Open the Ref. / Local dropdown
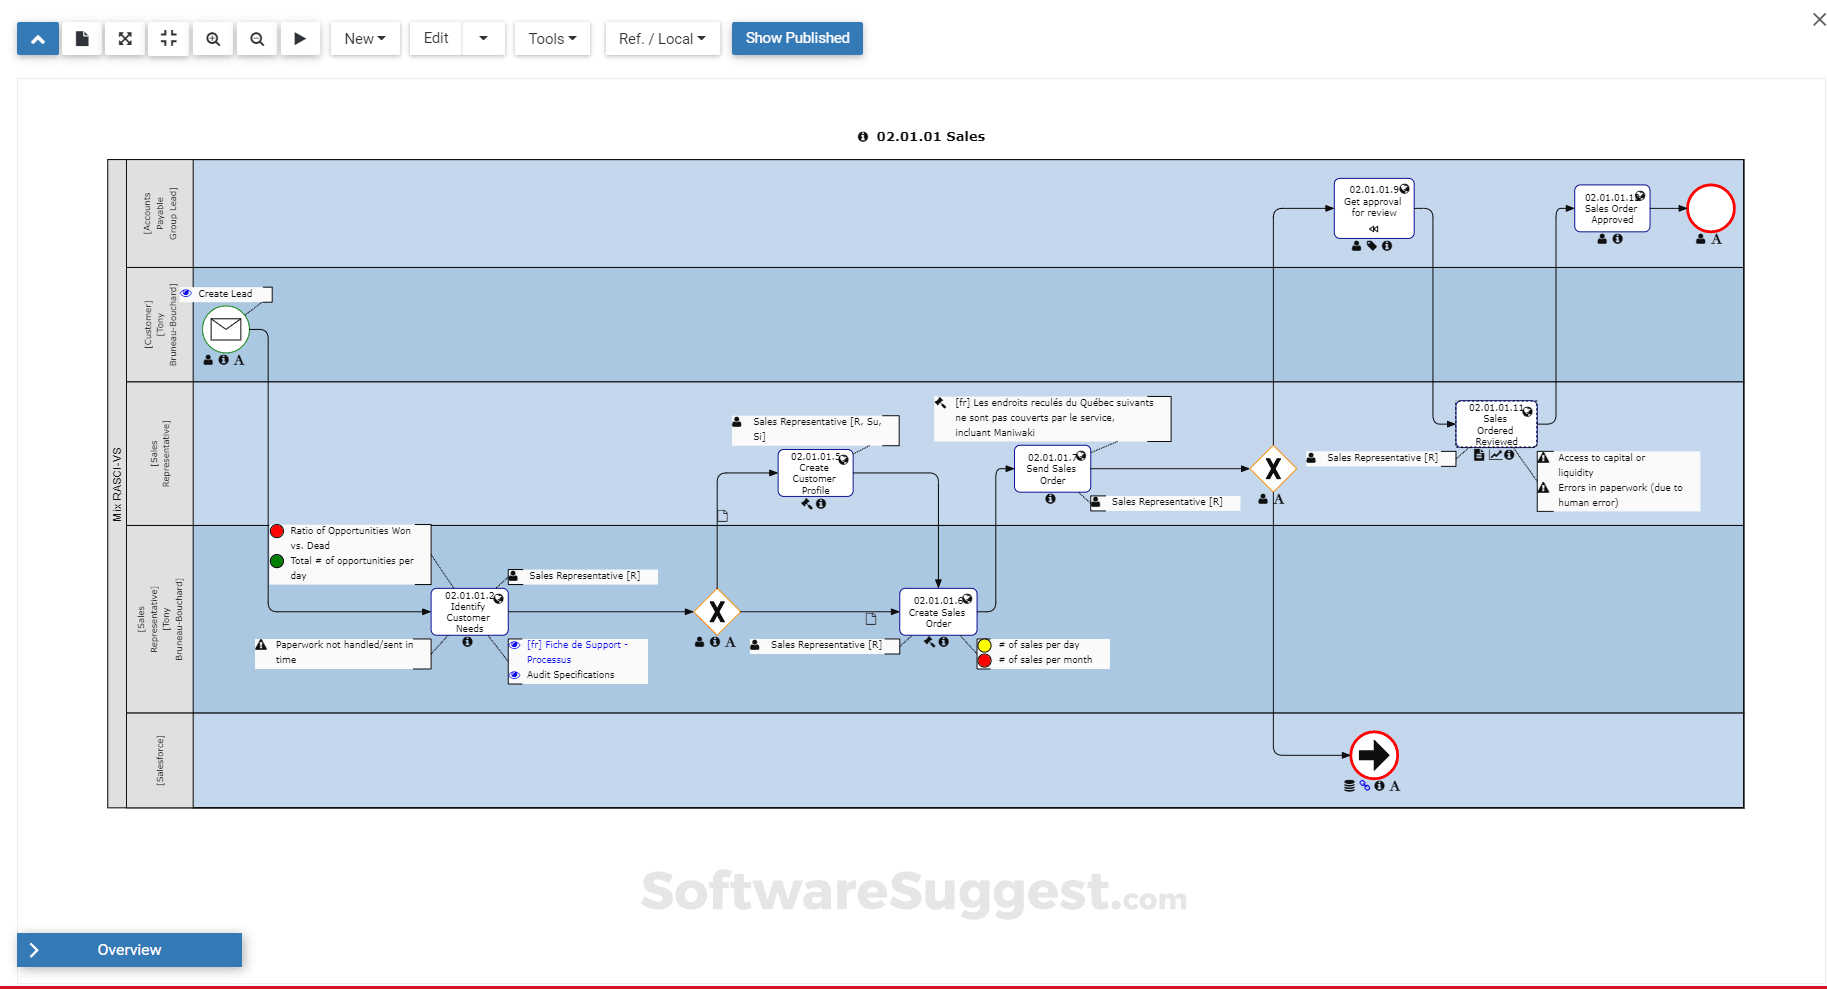 pyautogui.click(x=662, y=38)
